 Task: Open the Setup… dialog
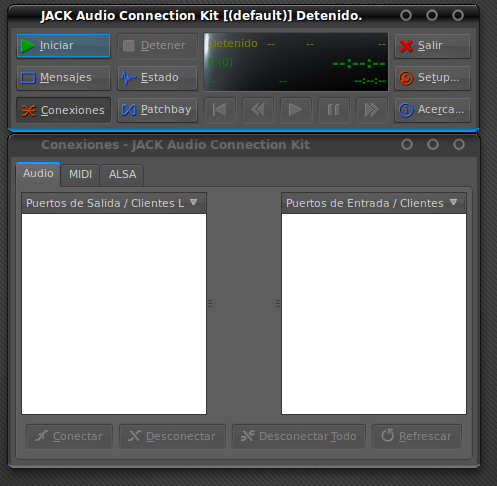coord(432,78)
